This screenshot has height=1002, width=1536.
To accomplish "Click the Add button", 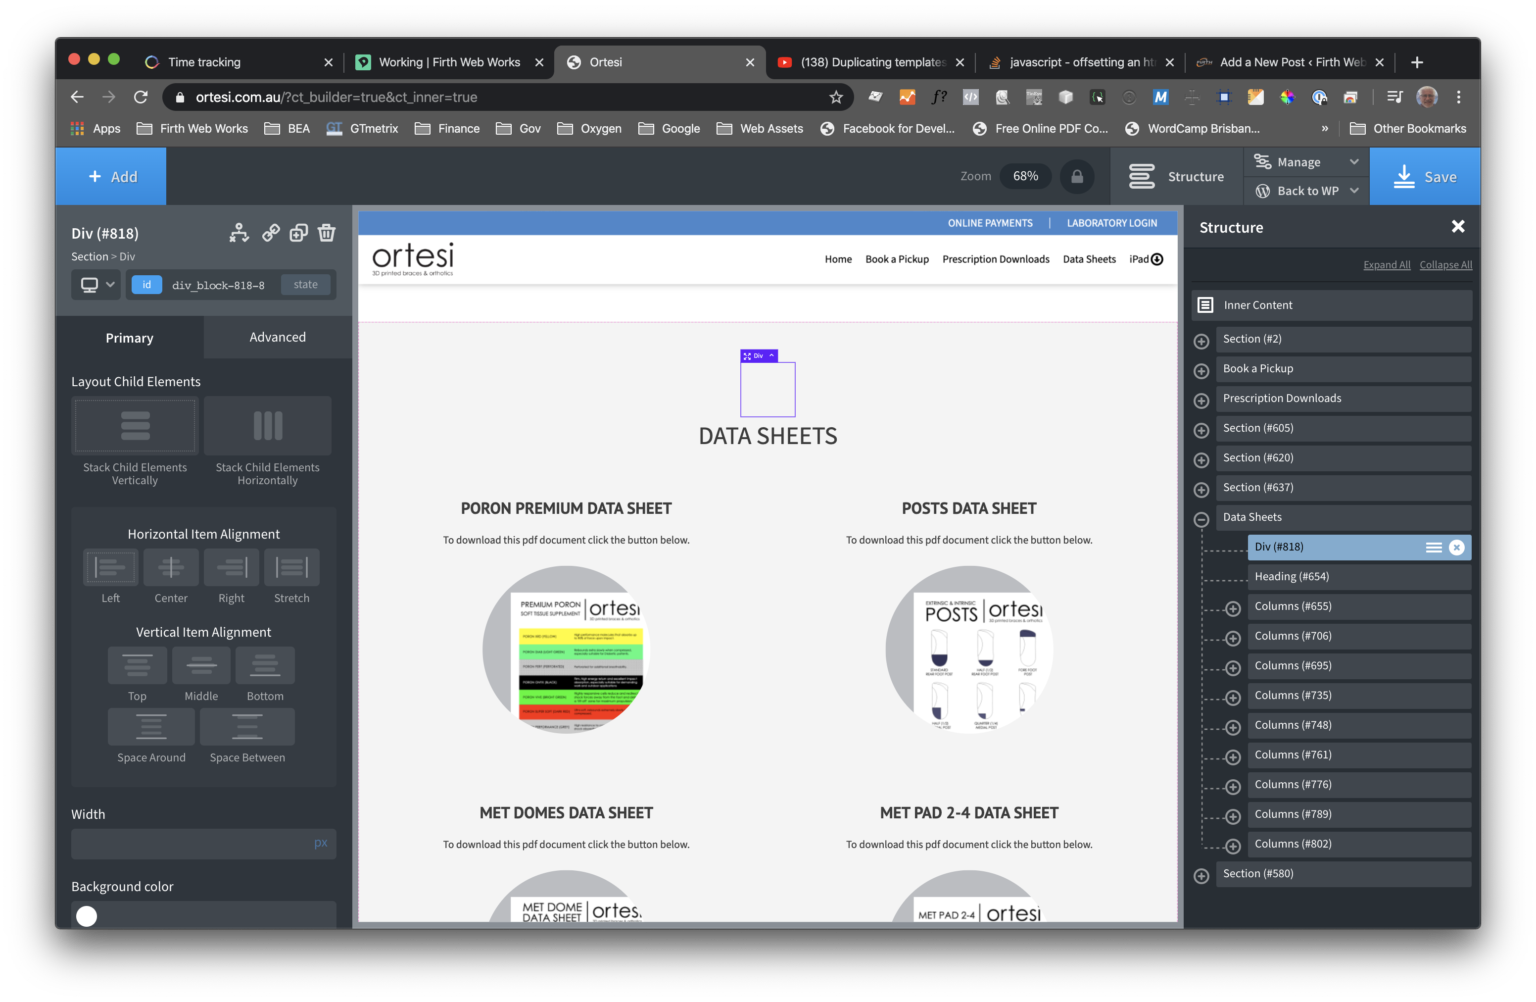I will (111, 176).
